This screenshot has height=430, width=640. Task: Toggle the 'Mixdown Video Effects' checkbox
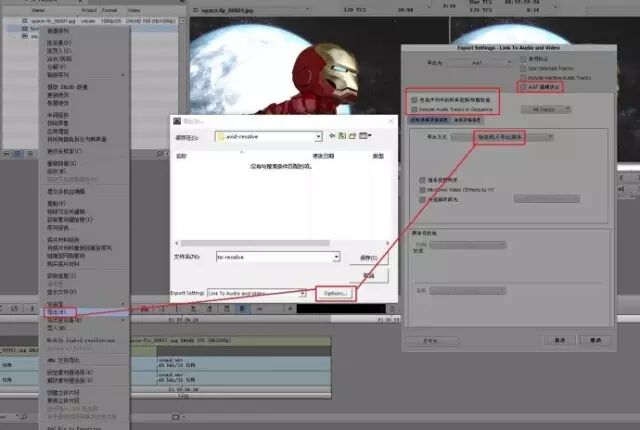[x=422, y=190]
